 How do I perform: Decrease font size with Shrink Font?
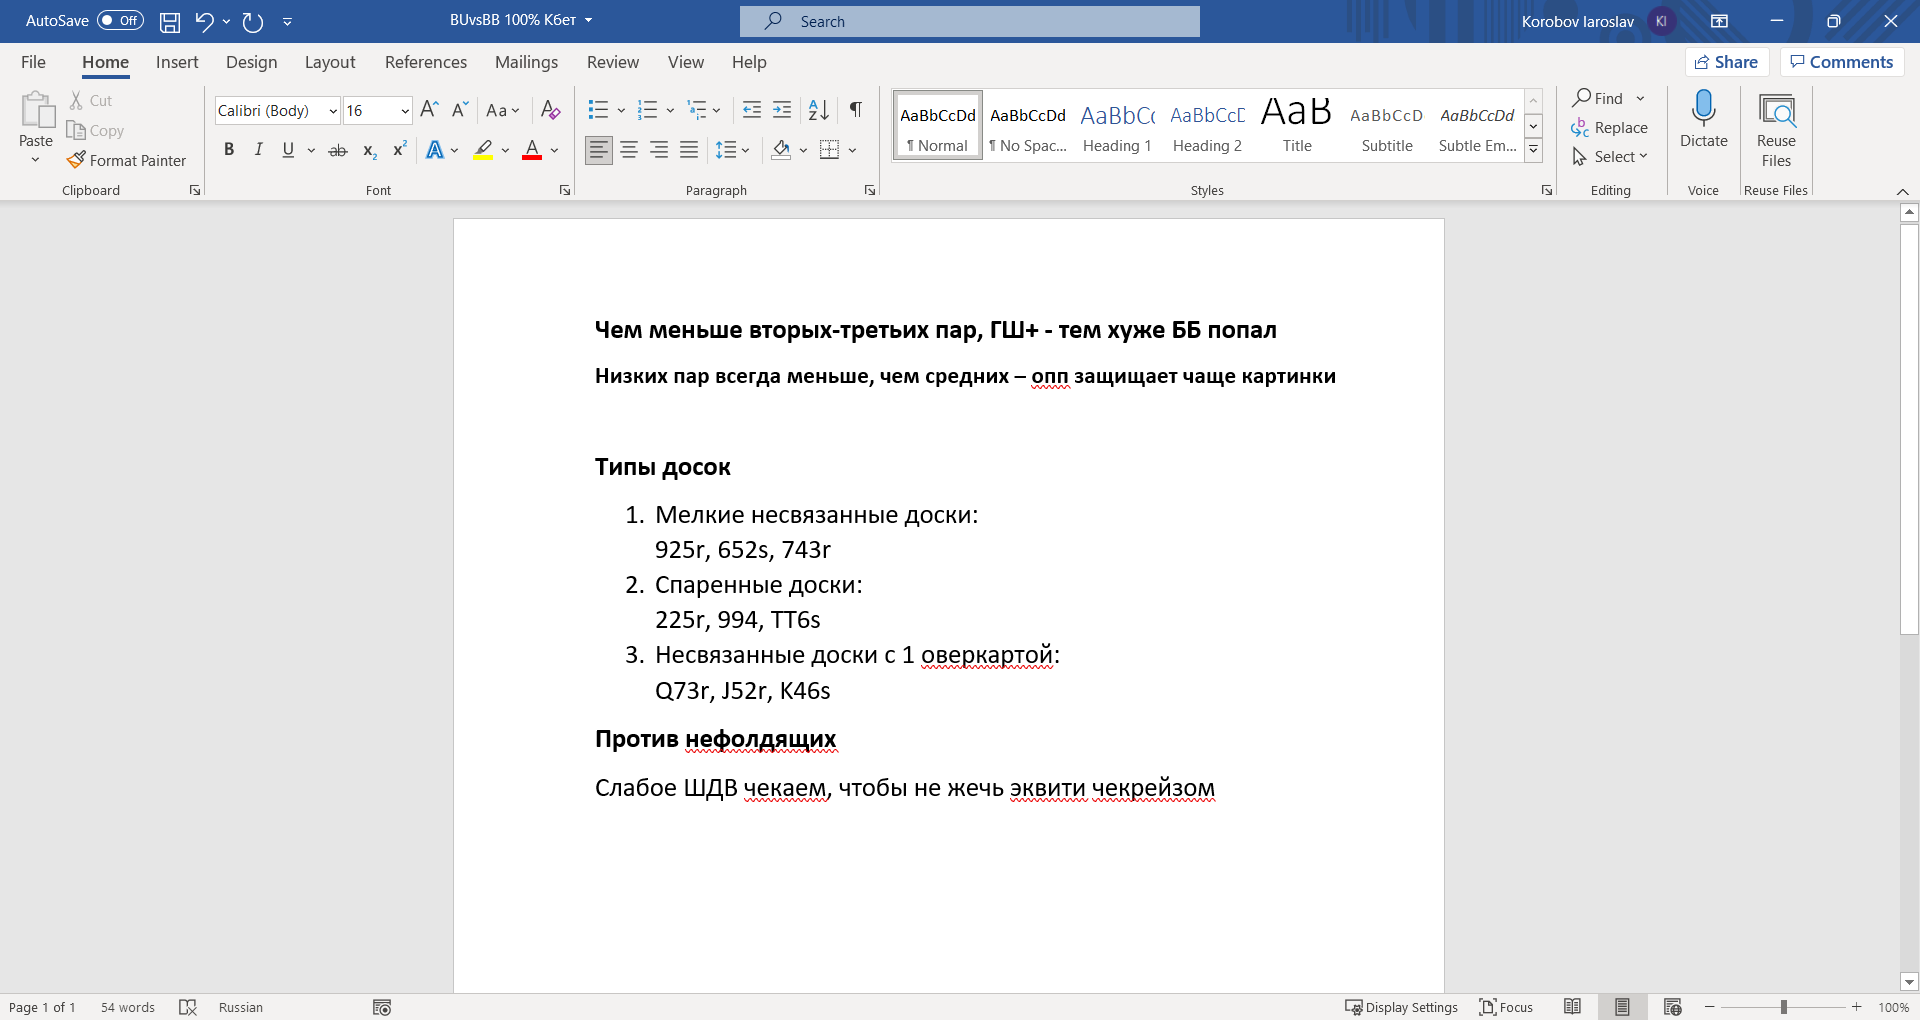point(460,110)
